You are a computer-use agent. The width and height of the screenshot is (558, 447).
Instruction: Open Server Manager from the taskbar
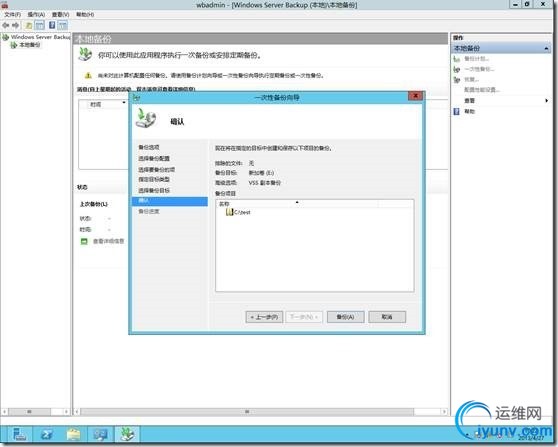[x=19, y=434]
